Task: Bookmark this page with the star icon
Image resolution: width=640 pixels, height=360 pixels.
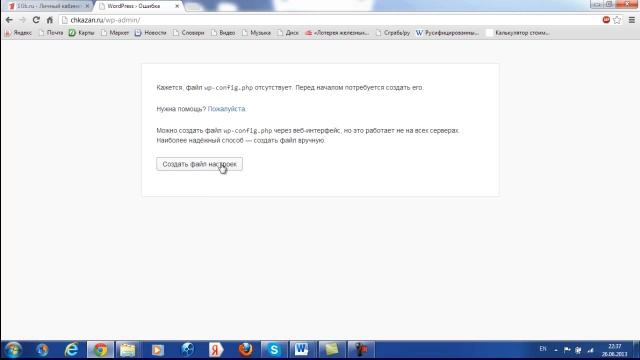Action: pos(617,20)
